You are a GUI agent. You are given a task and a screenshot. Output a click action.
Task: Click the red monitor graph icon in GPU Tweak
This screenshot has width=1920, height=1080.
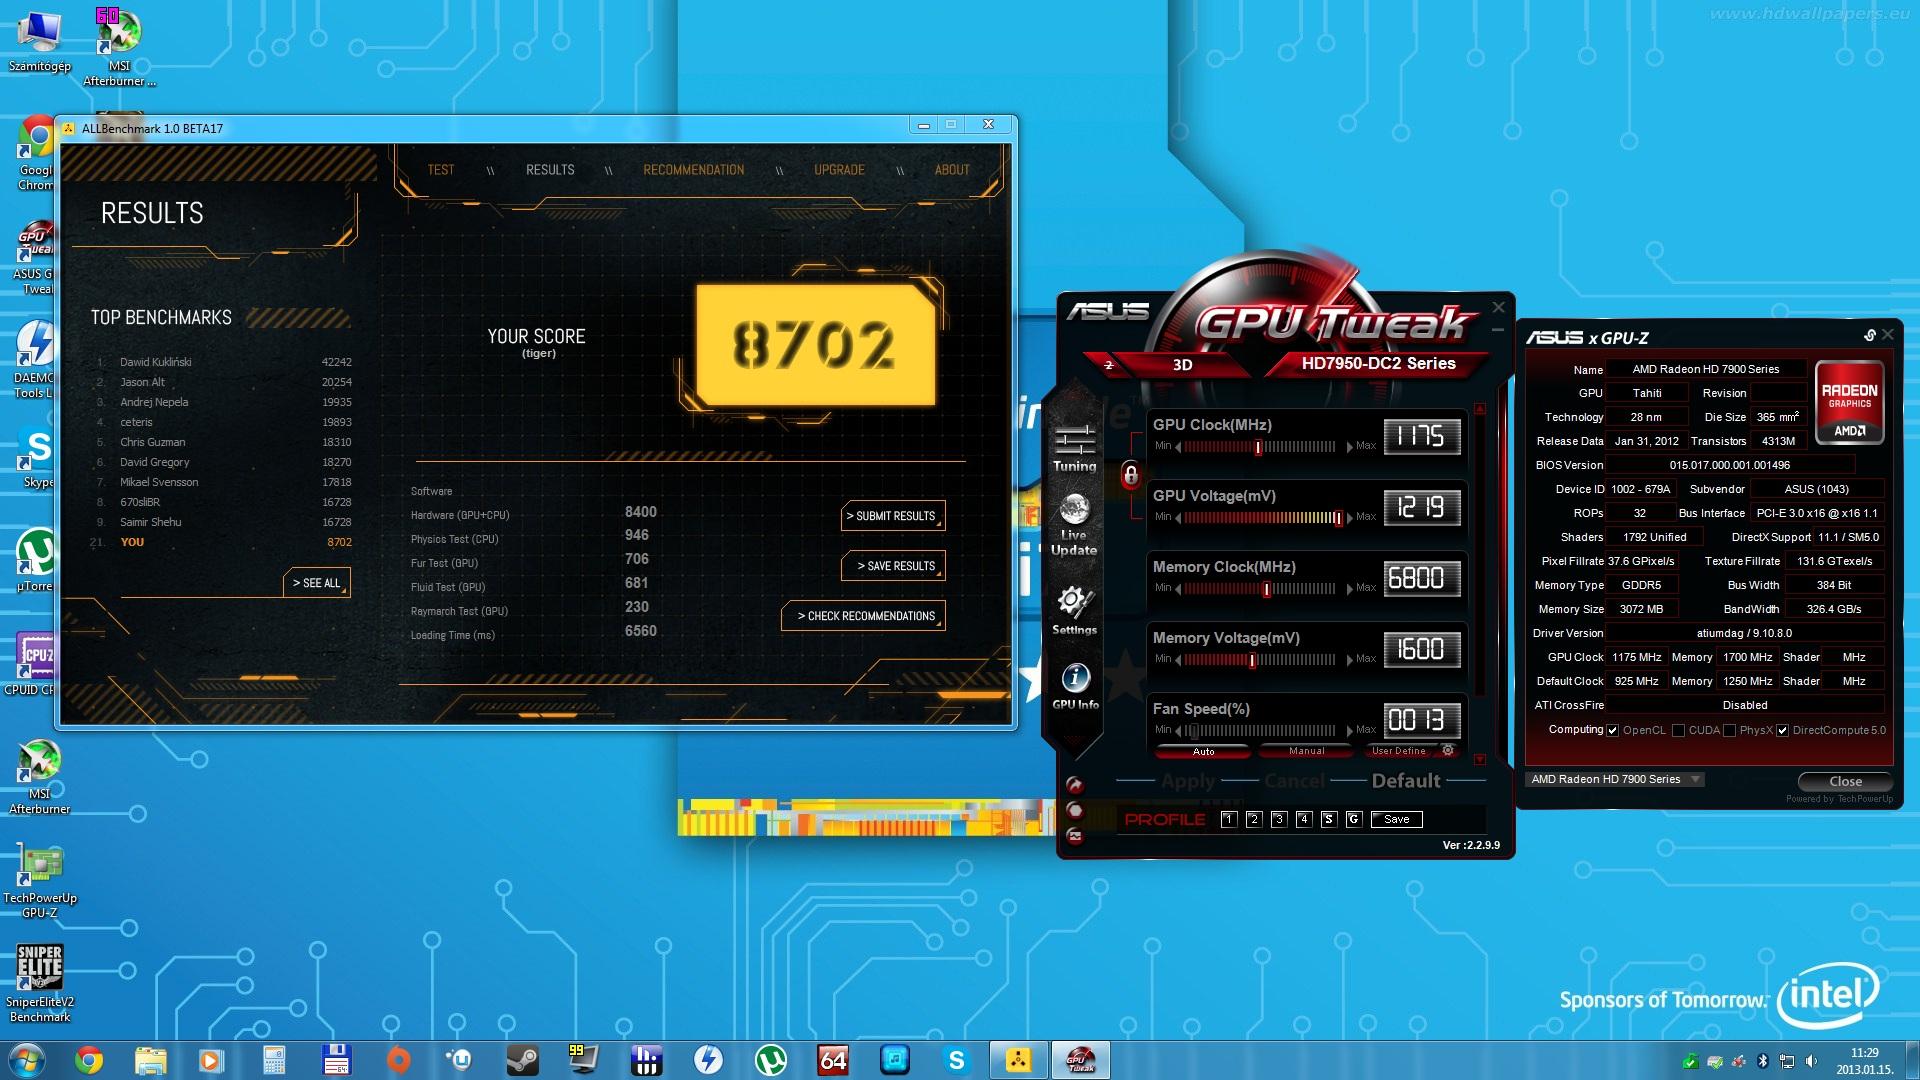1075,835
